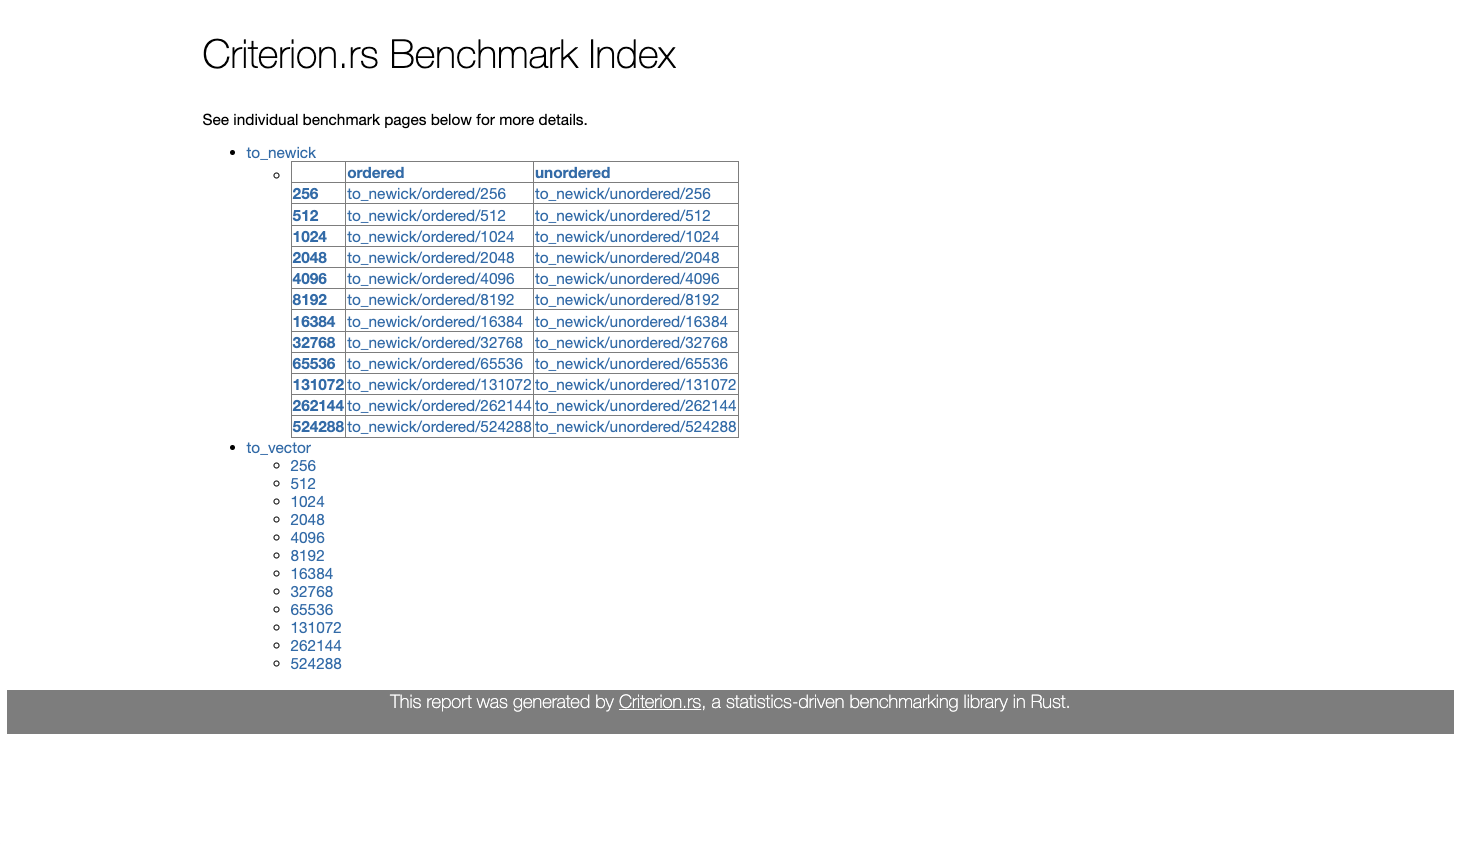Open to_newick/unordered/16384 benchmark
This screenshot has height=846, width=1460.
(631, 322)
